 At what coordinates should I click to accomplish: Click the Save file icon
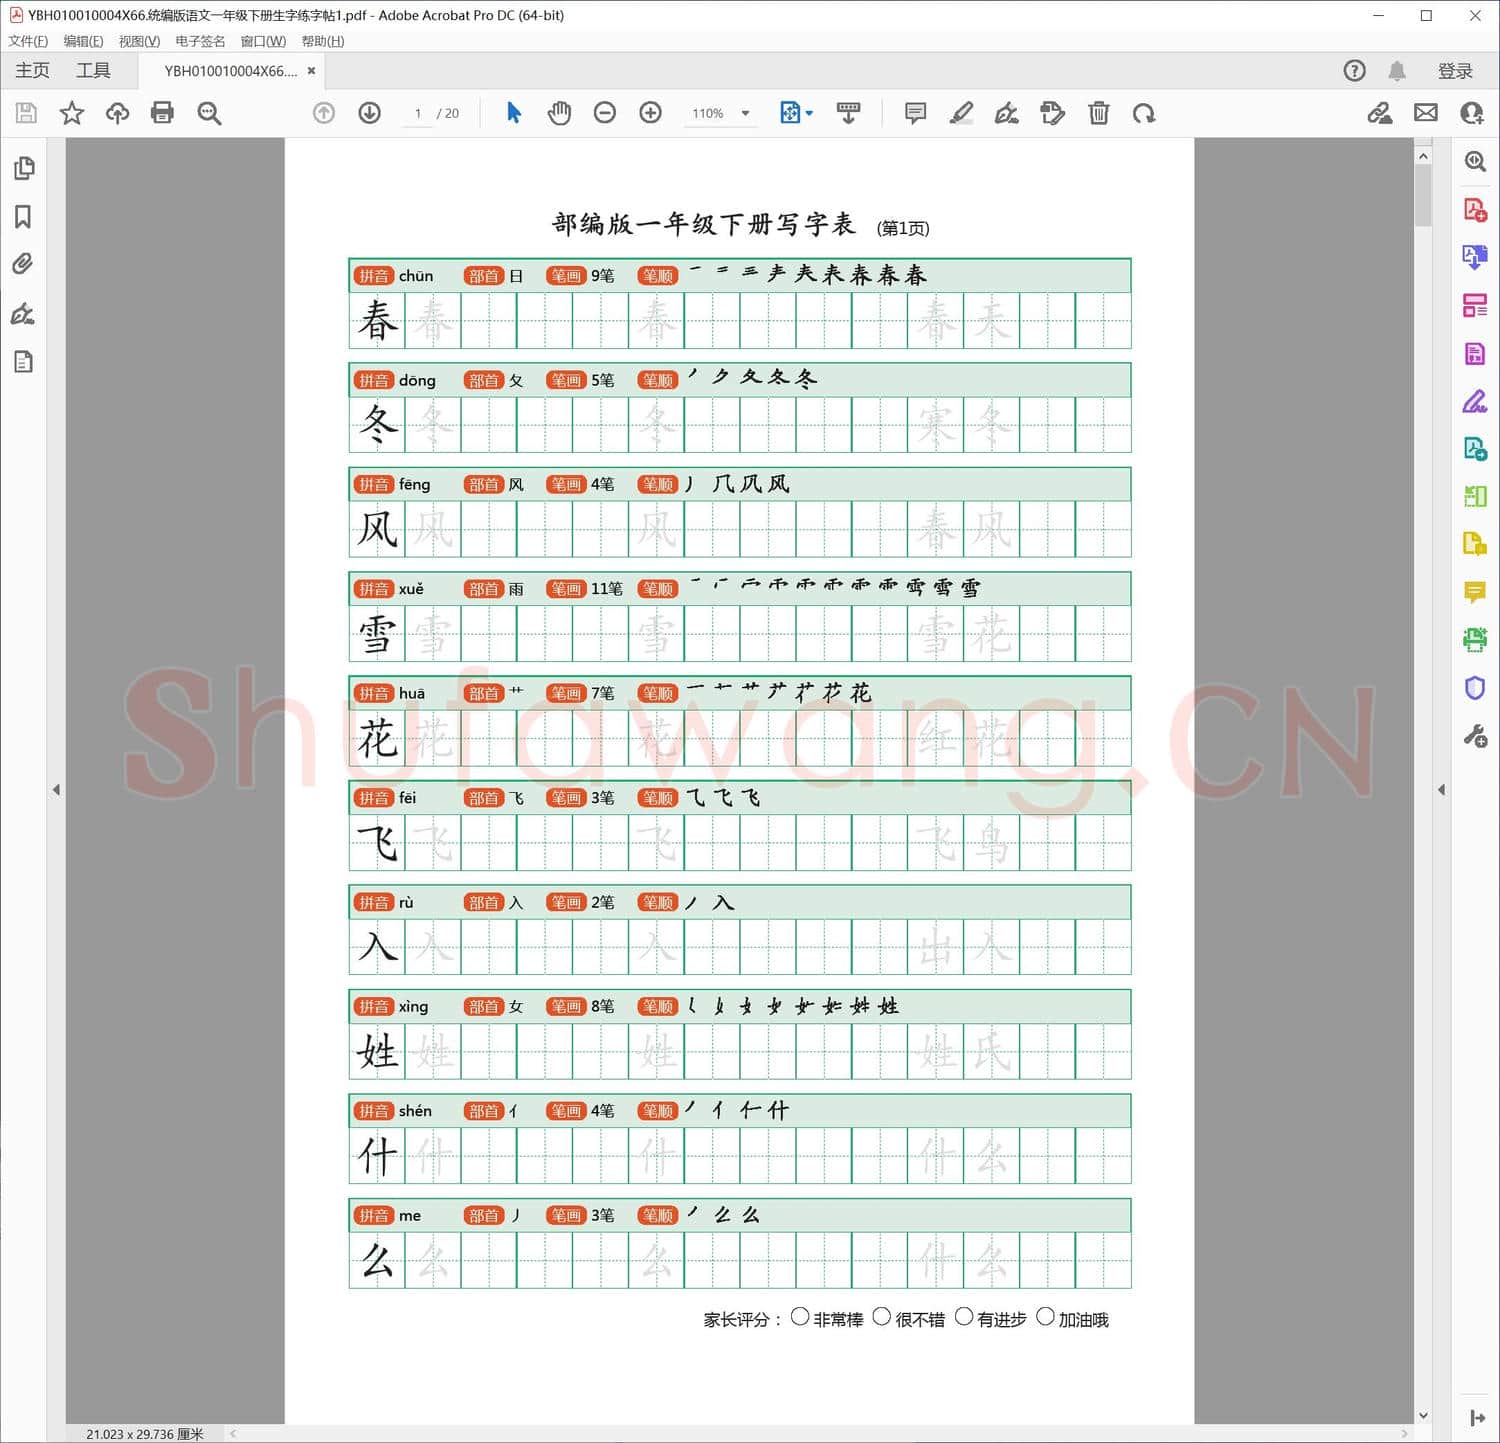[x=26, y=113]
